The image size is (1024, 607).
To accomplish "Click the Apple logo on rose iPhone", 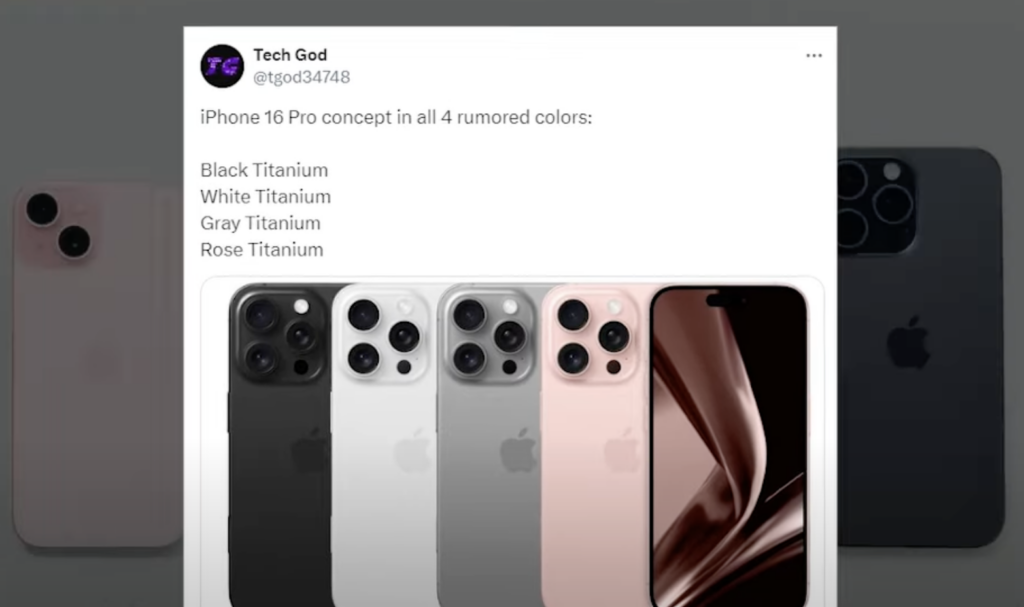I will click(622, 450).
